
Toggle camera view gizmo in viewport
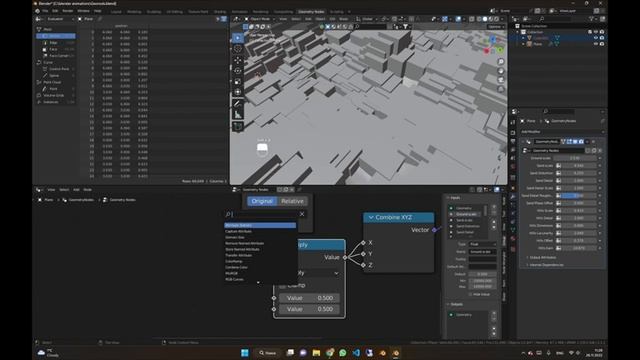point(501,80)
